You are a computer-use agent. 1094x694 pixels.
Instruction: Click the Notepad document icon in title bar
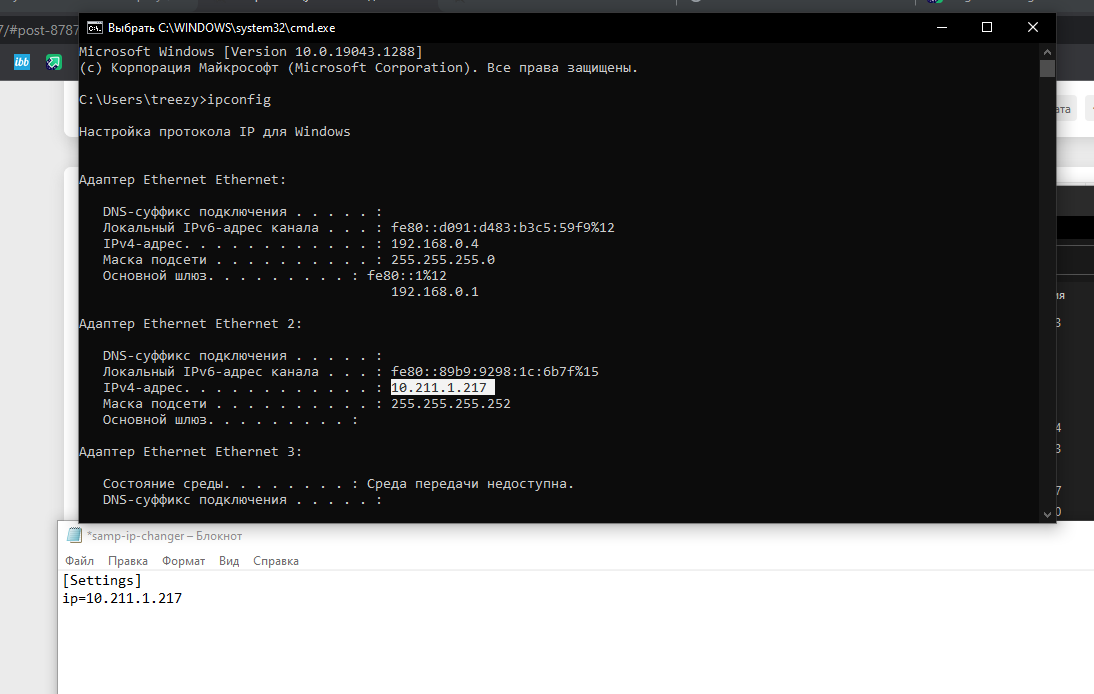coord(74,535)
